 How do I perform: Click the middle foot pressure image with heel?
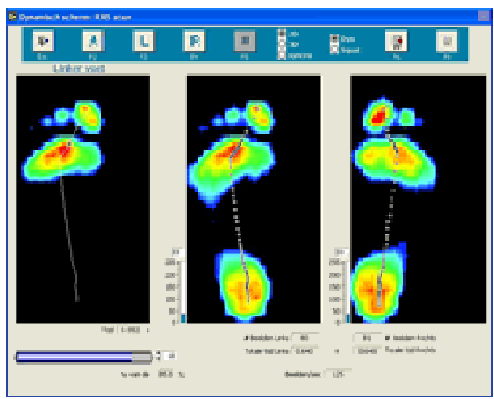click(254, 199)
